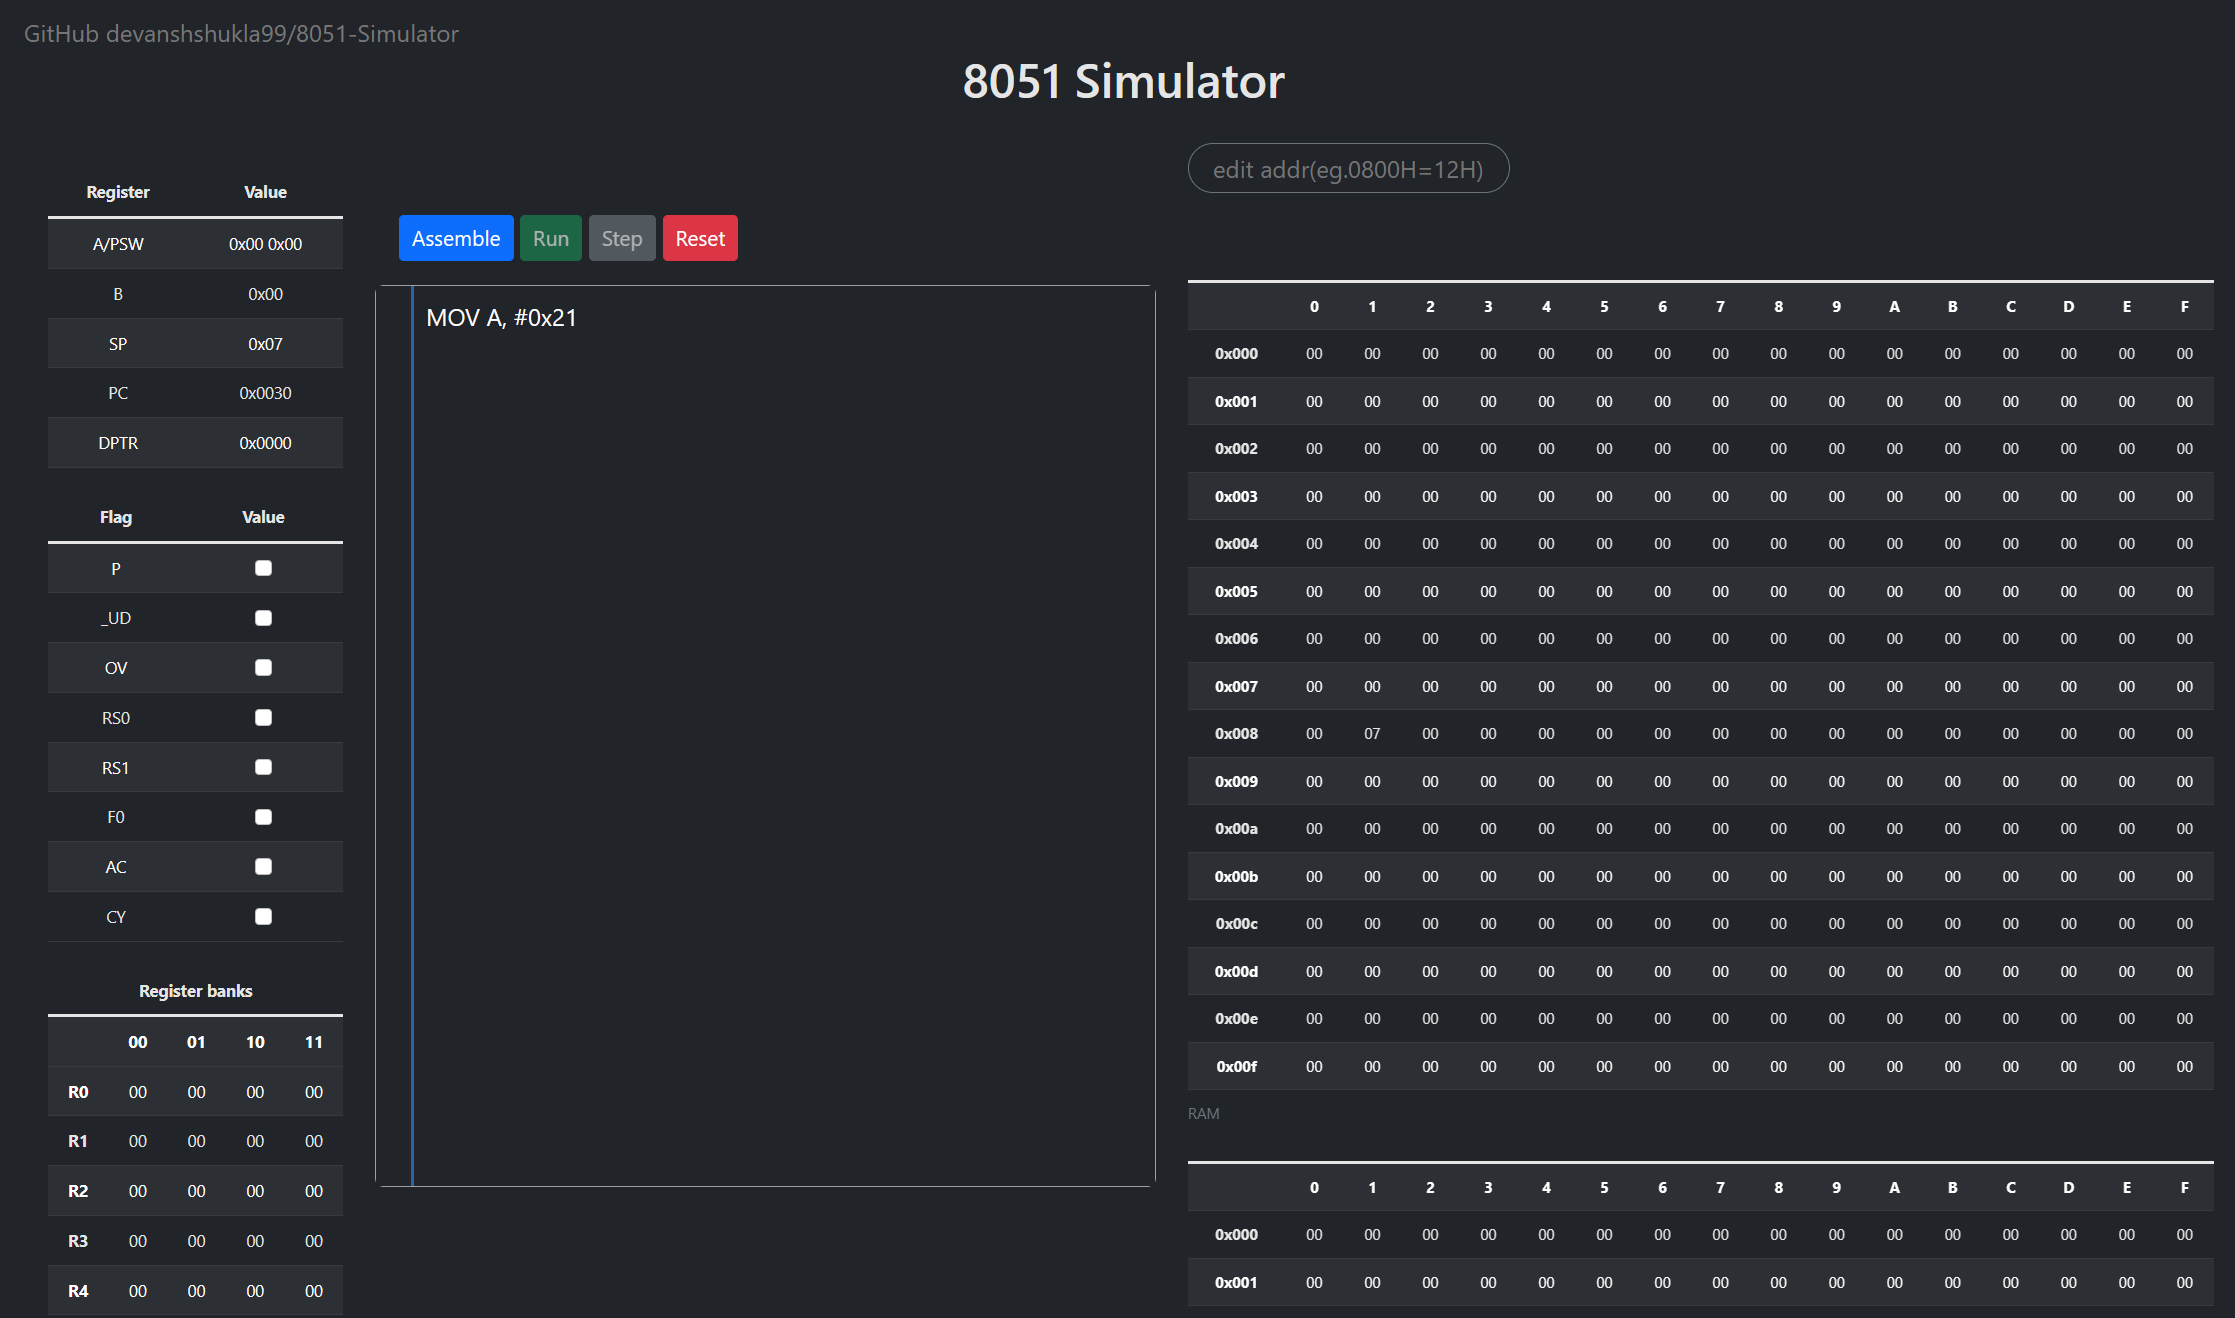Select R4 value in bank 00
The height and width of the screenshot is (1318, 2235).
tap(138, 1291)
